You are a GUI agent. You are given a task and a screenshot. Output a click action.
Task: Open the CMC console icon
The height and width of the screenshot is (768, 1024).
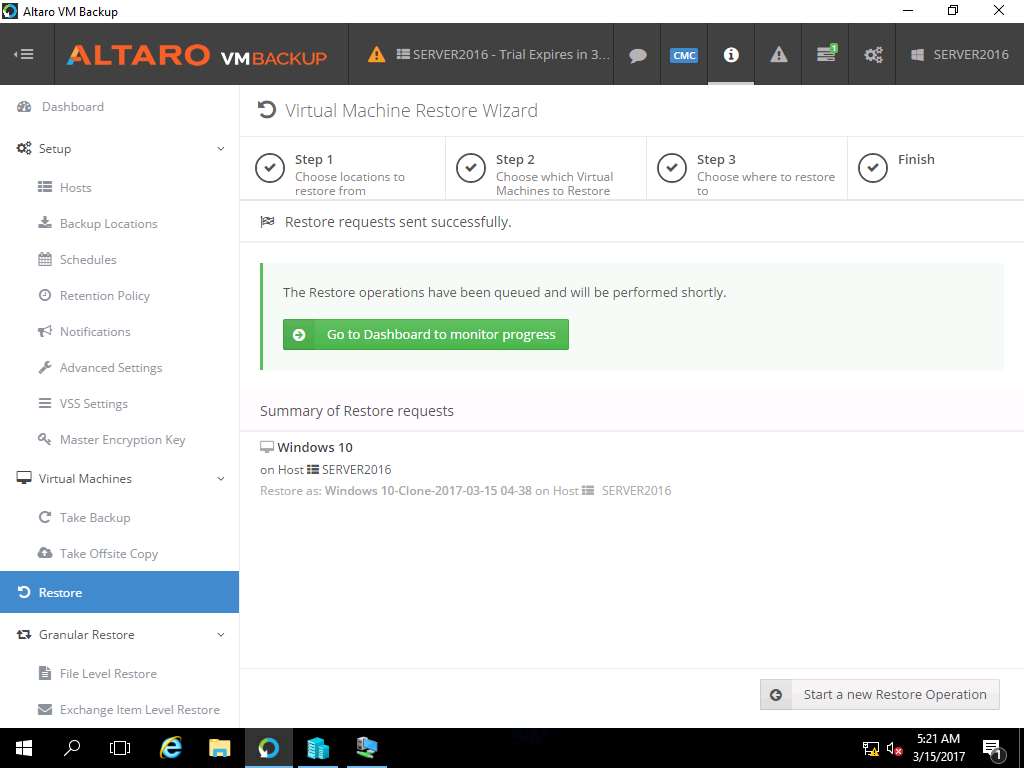pos(684,55)
